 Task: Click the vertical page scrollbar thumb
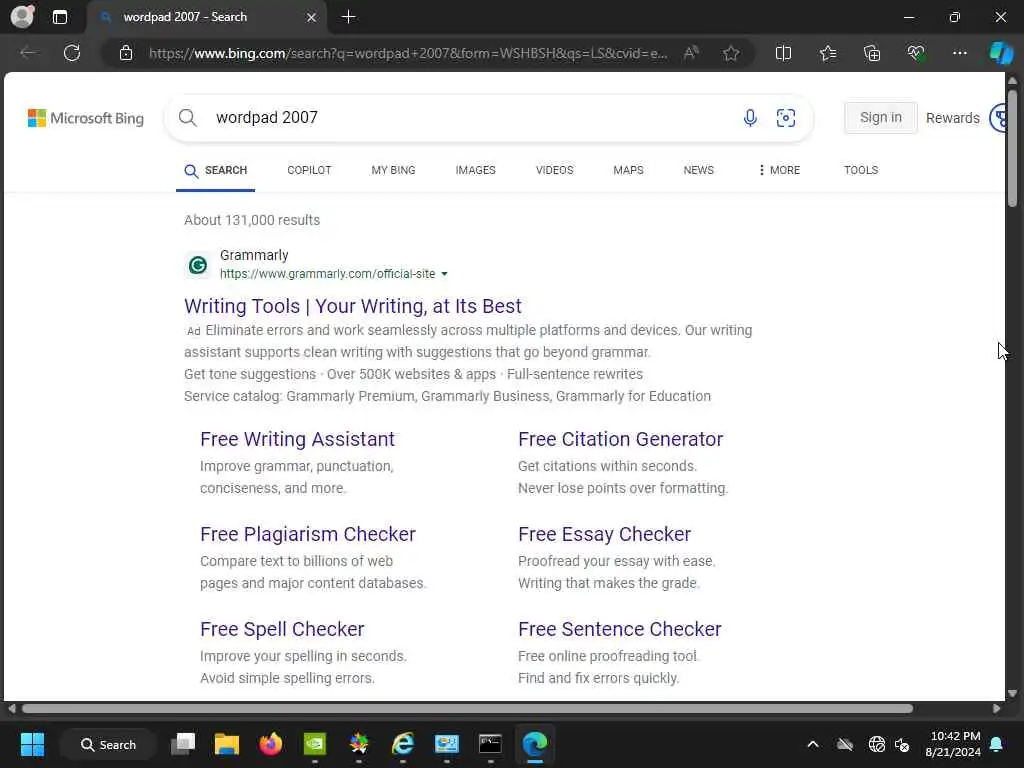click(x=1012, y=149)
